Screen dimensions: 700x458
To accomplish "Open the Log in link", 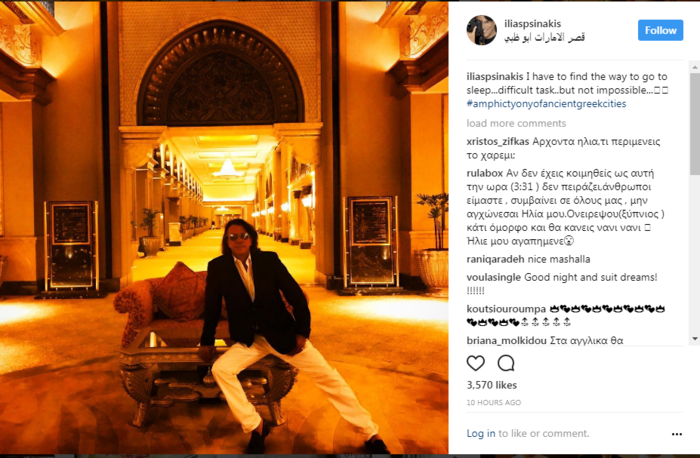I will tap(481, 433).
